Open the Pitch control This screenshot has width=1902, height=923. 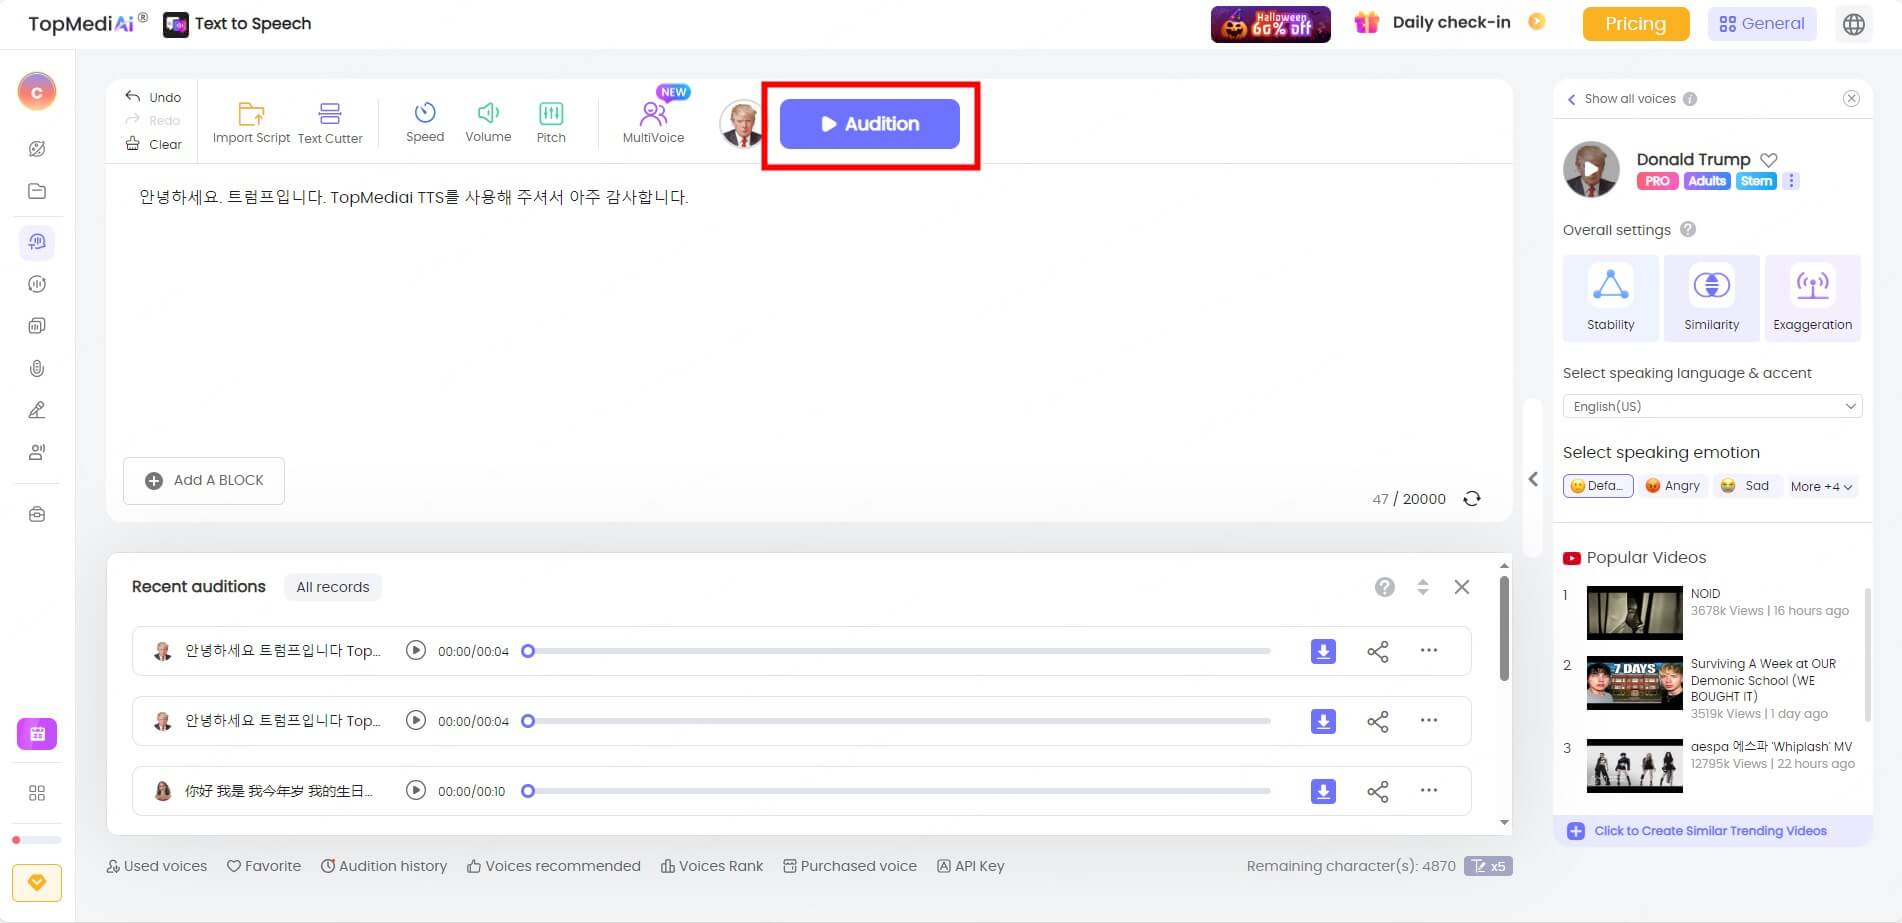pyautogui.click(x=551, y=122)
